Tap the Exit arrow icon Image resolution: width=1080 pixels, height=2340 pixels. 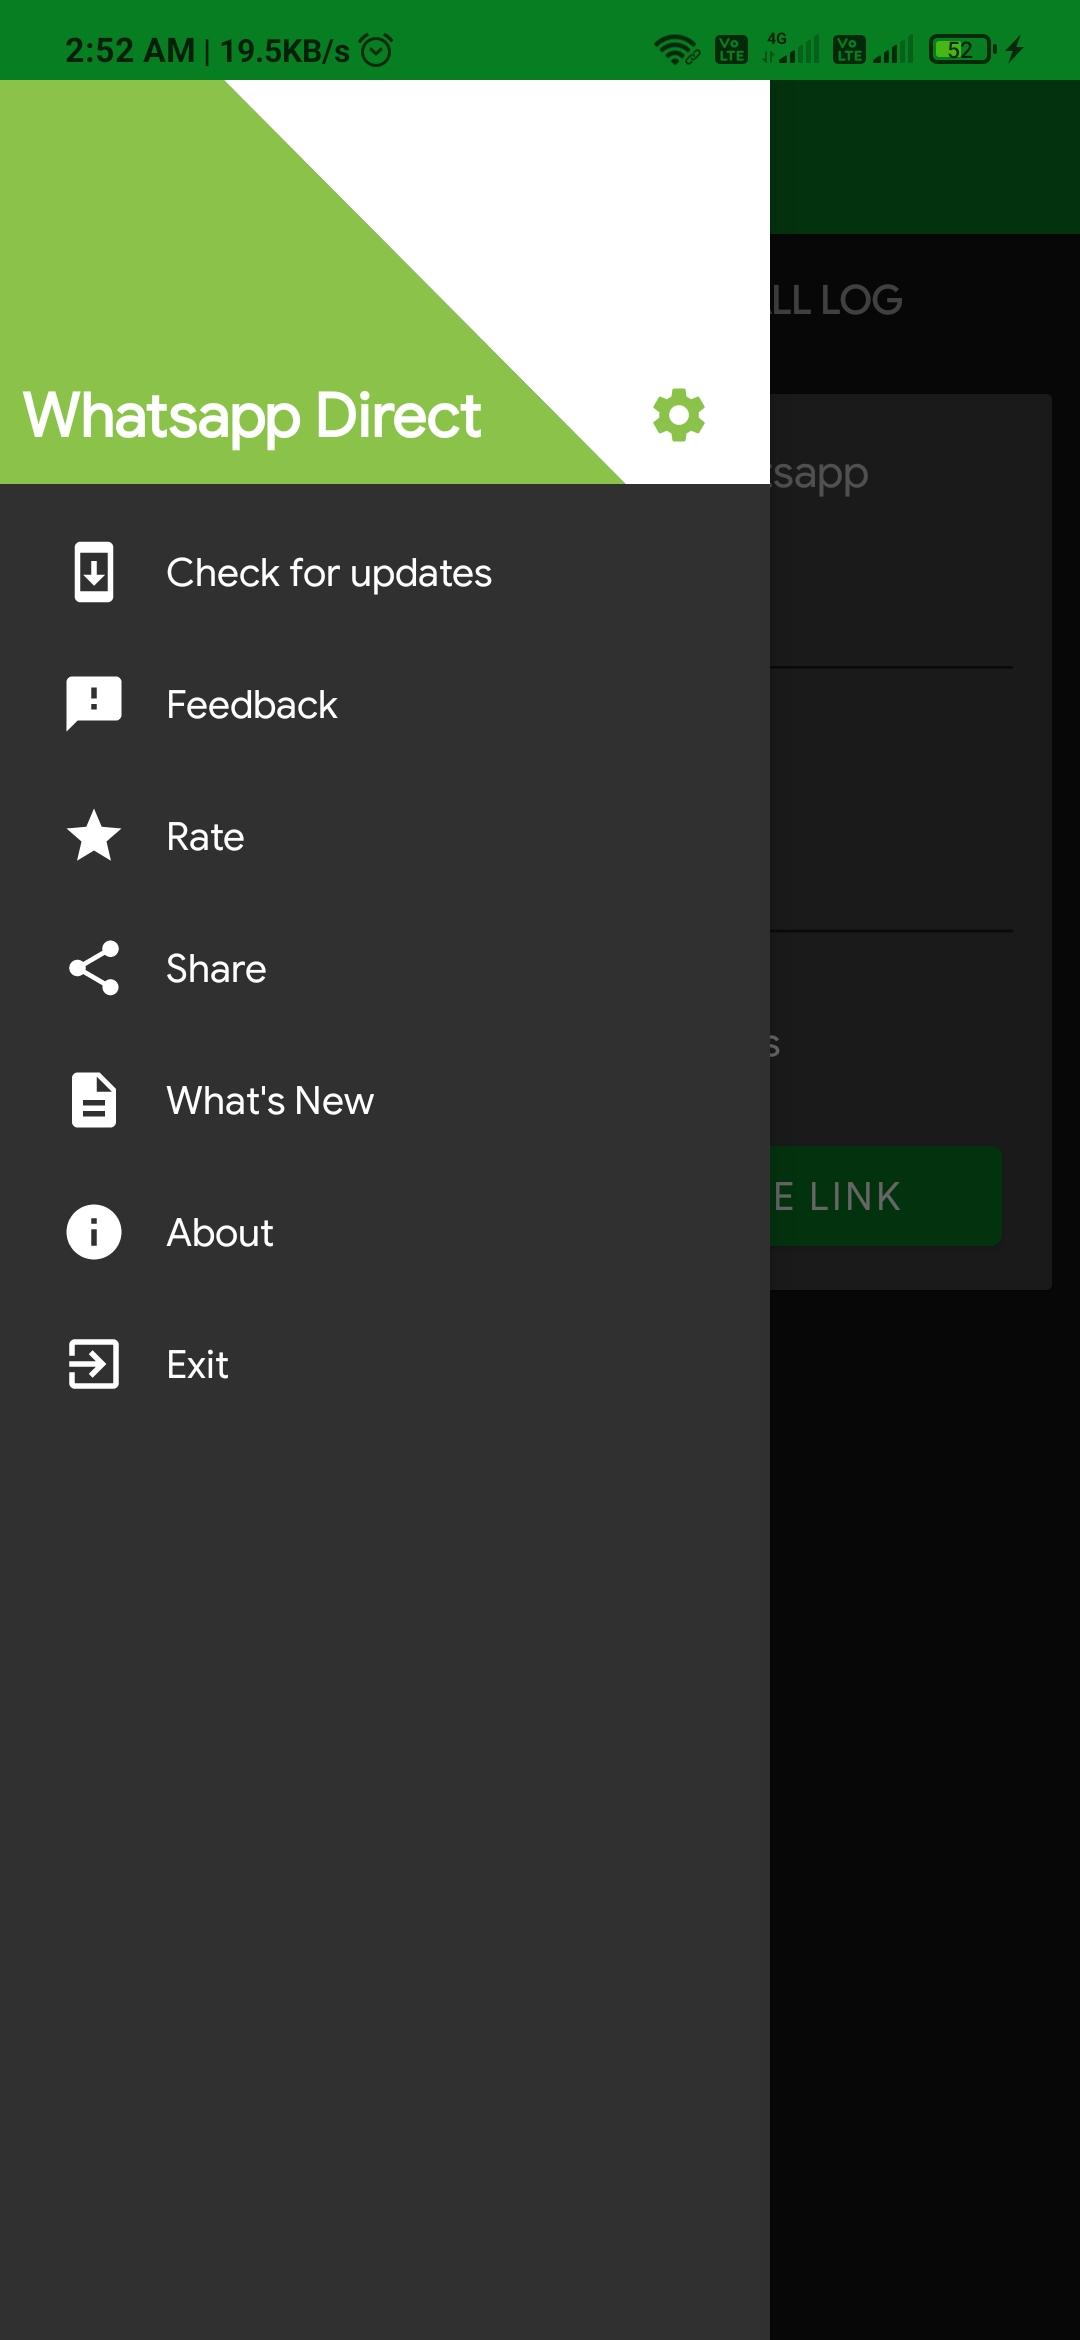(x=94, y=1364)
